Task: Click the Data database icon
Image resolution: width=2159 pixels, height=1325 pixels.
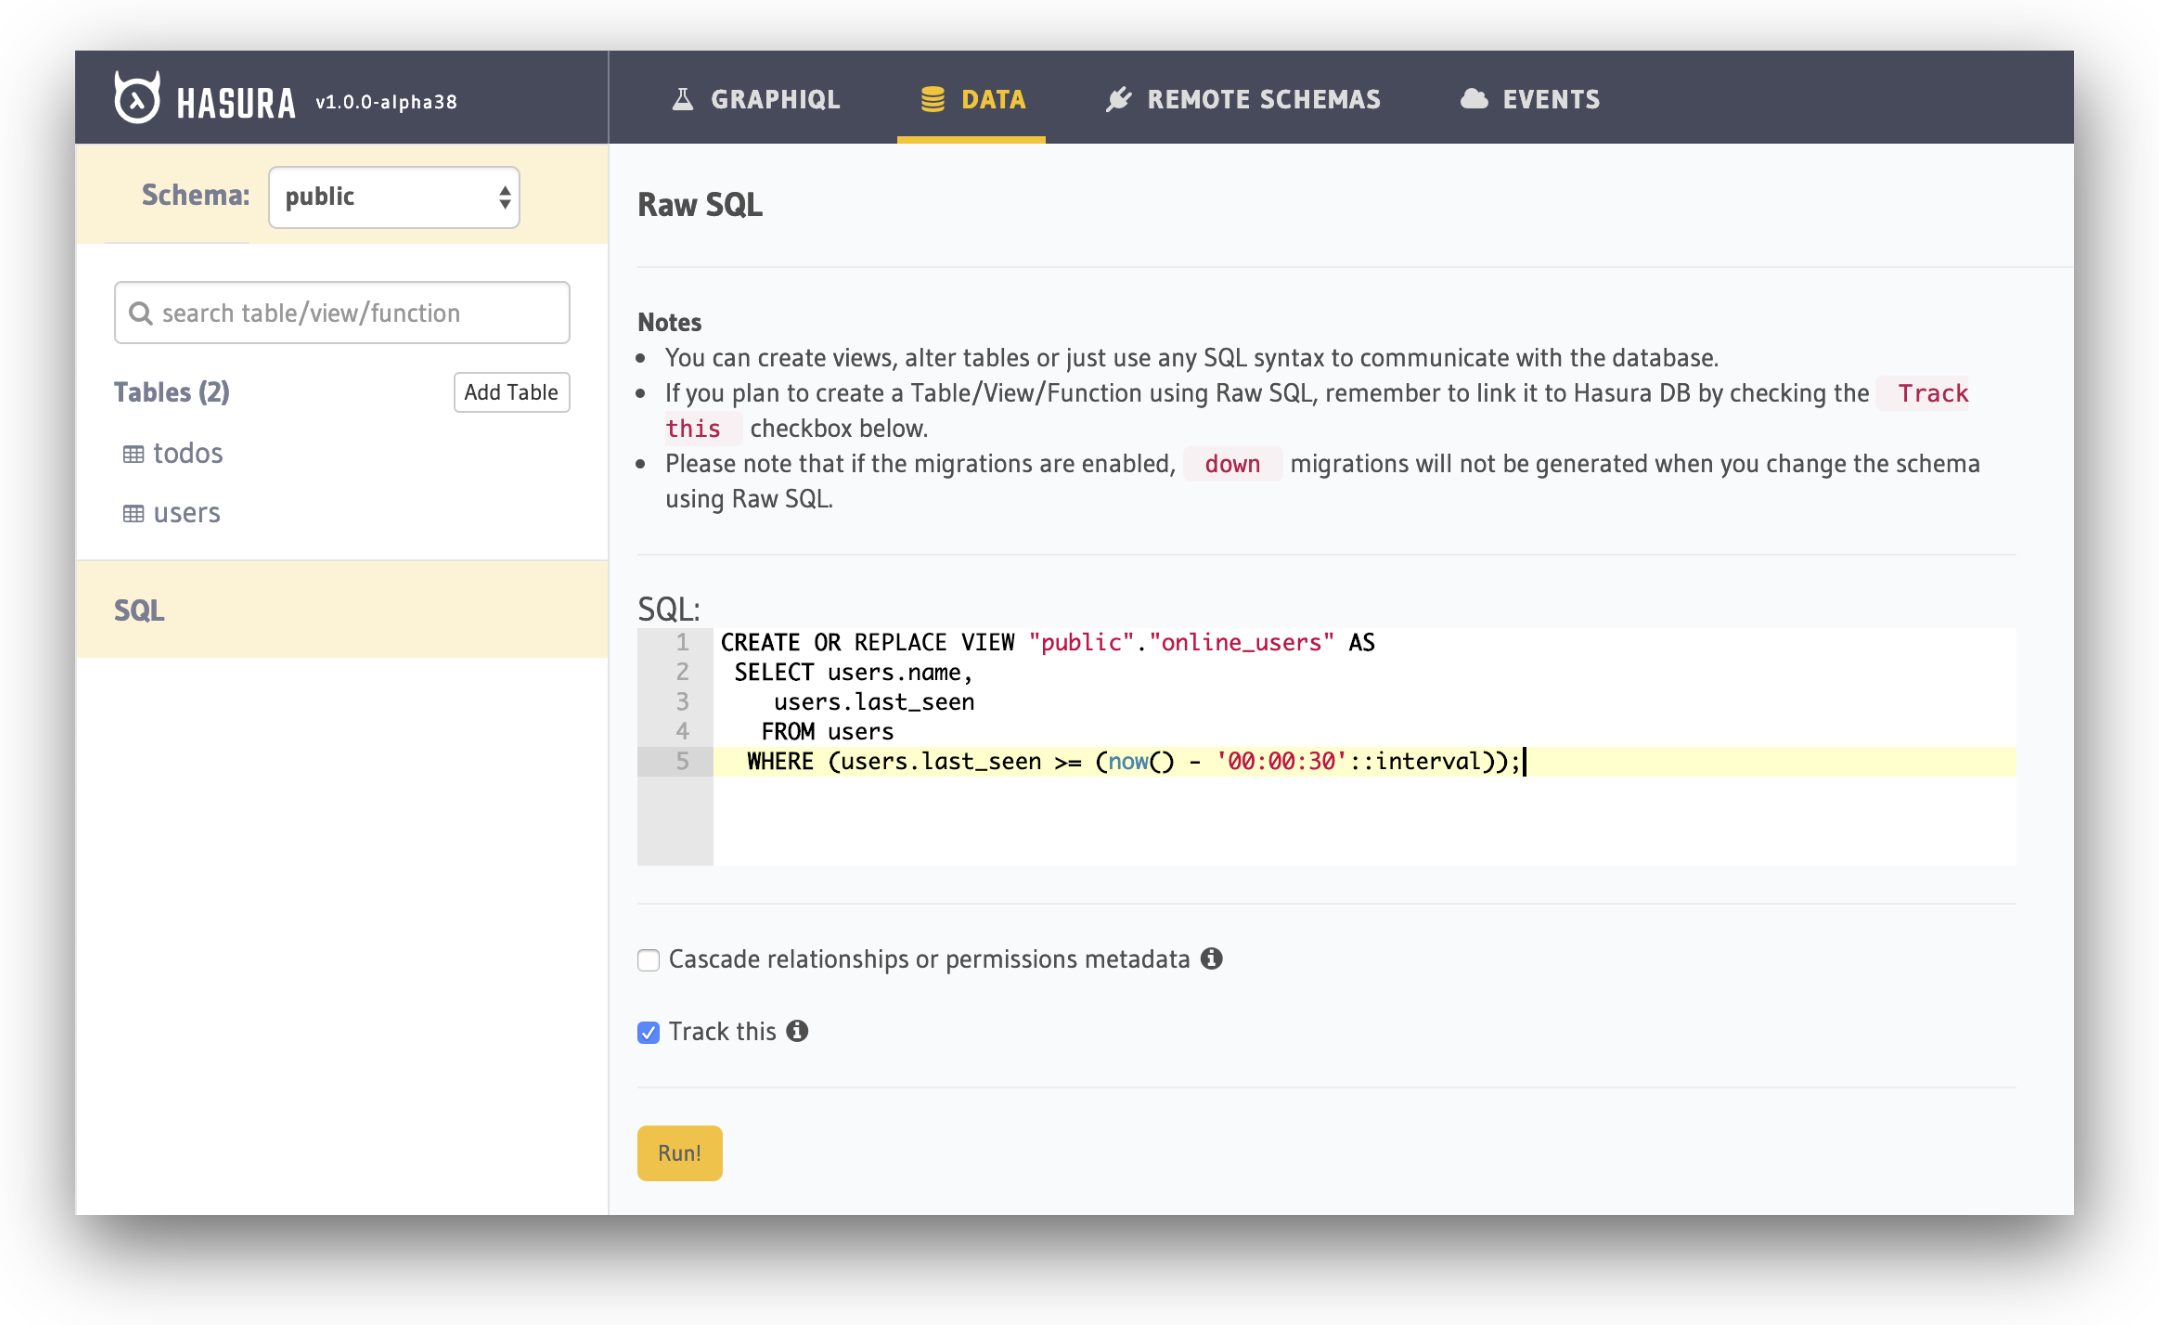Action: coord(932,99)
